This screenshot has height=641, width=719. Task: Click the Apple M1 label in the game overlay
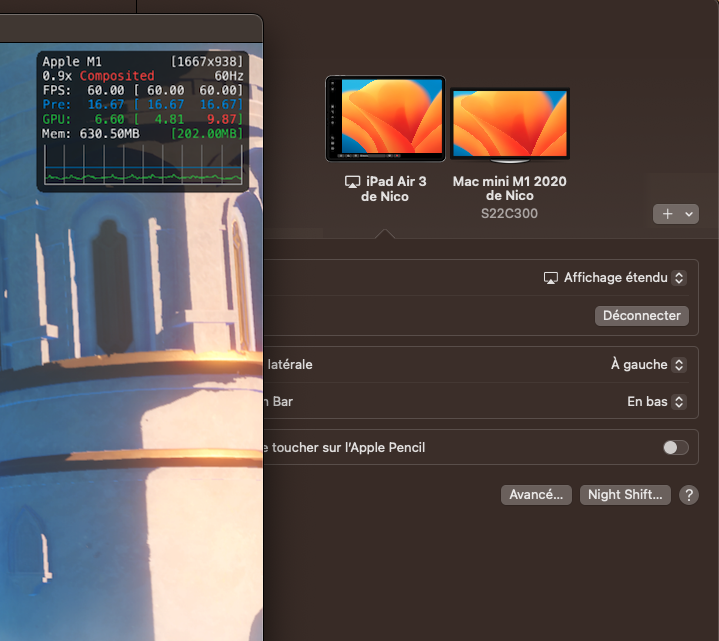pyautogui.click(x=72, y=61)
